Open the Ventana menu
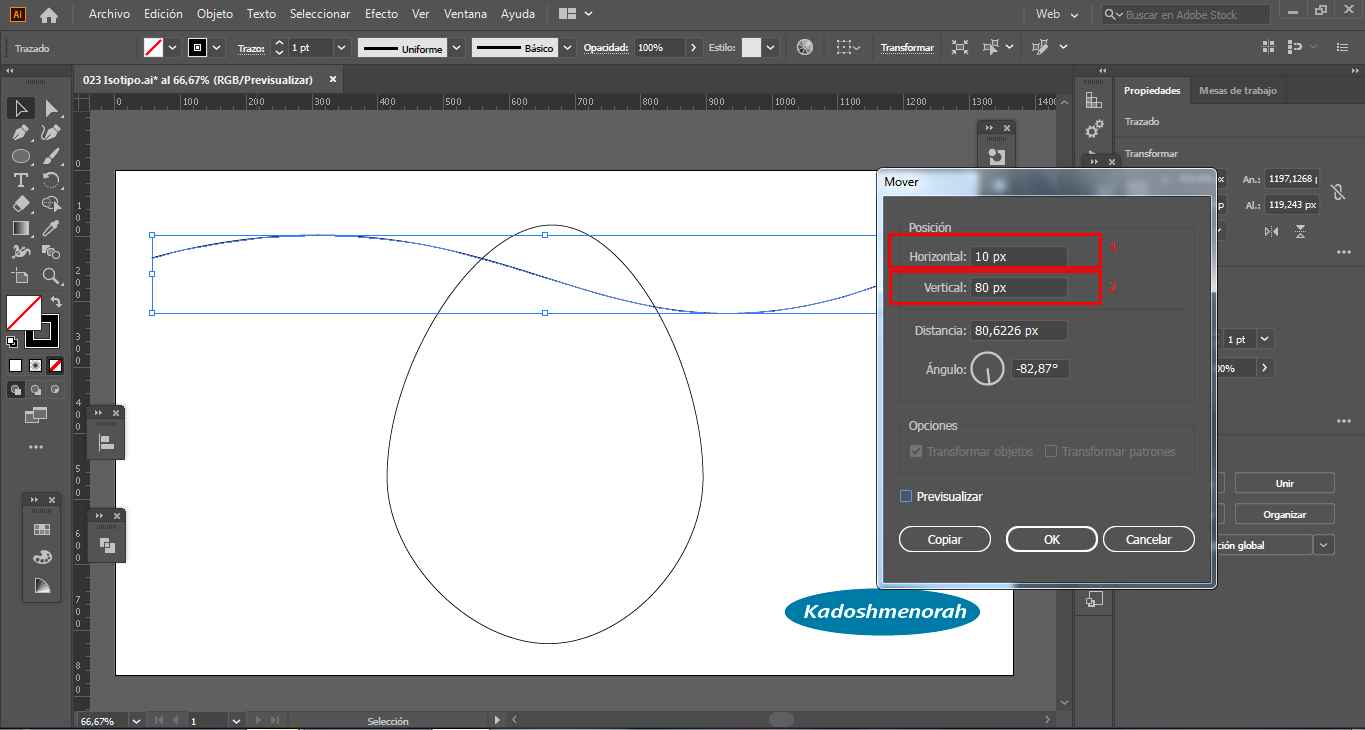The image size is (1365, 730). (x=465, y=14)
